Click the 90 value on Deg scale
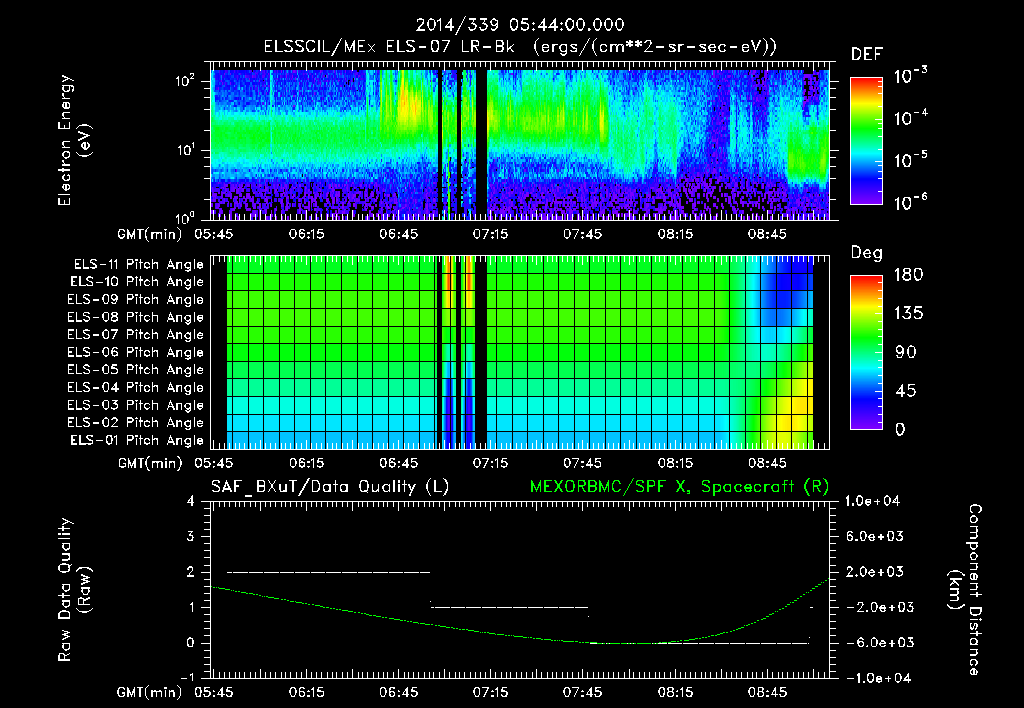1024x708 pixels. 906,352
